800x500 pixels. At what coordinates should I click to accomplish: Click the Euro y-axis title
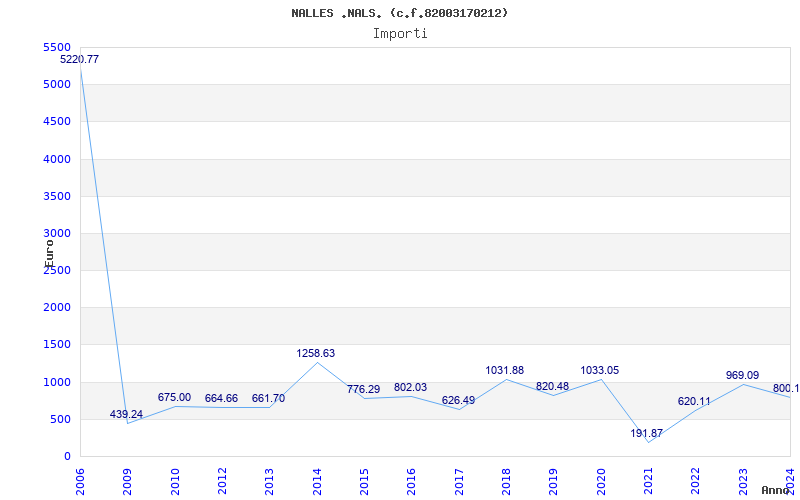pos(49,254)
